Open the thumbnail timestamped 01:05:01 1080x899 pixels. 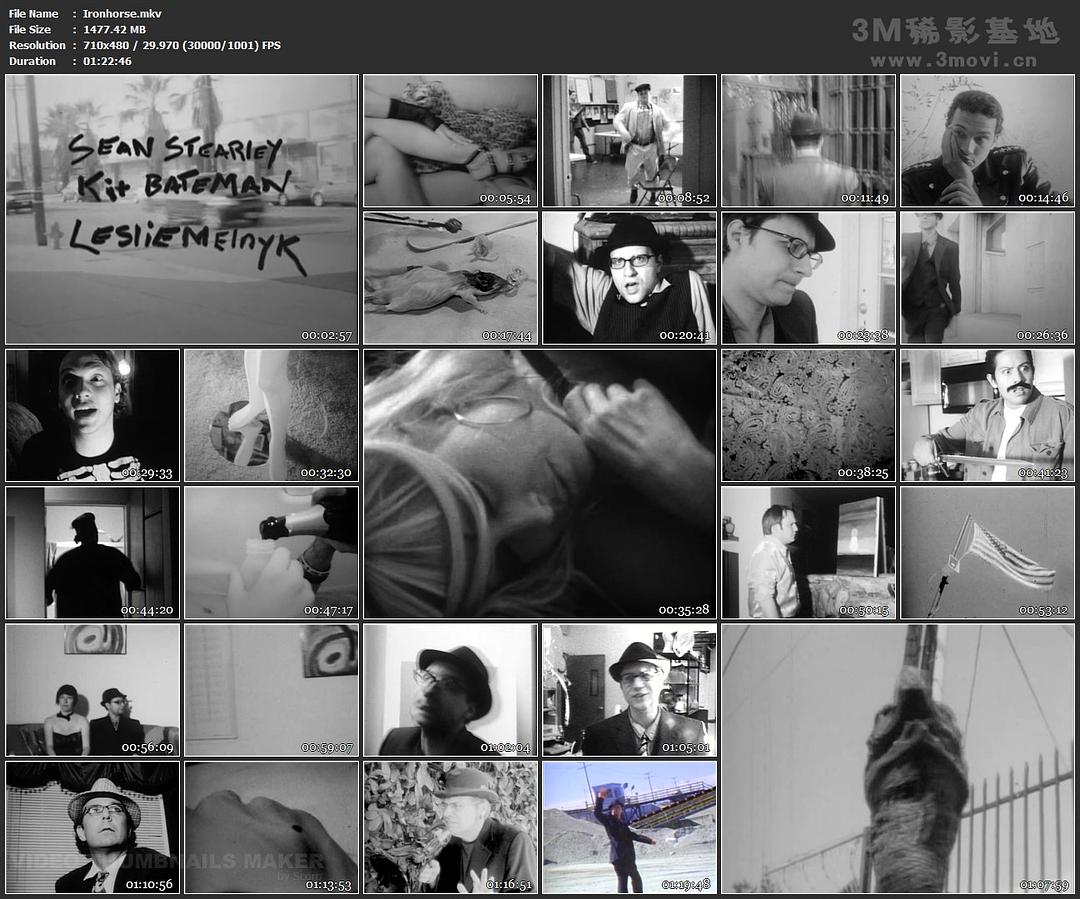(x=629, y=690)
